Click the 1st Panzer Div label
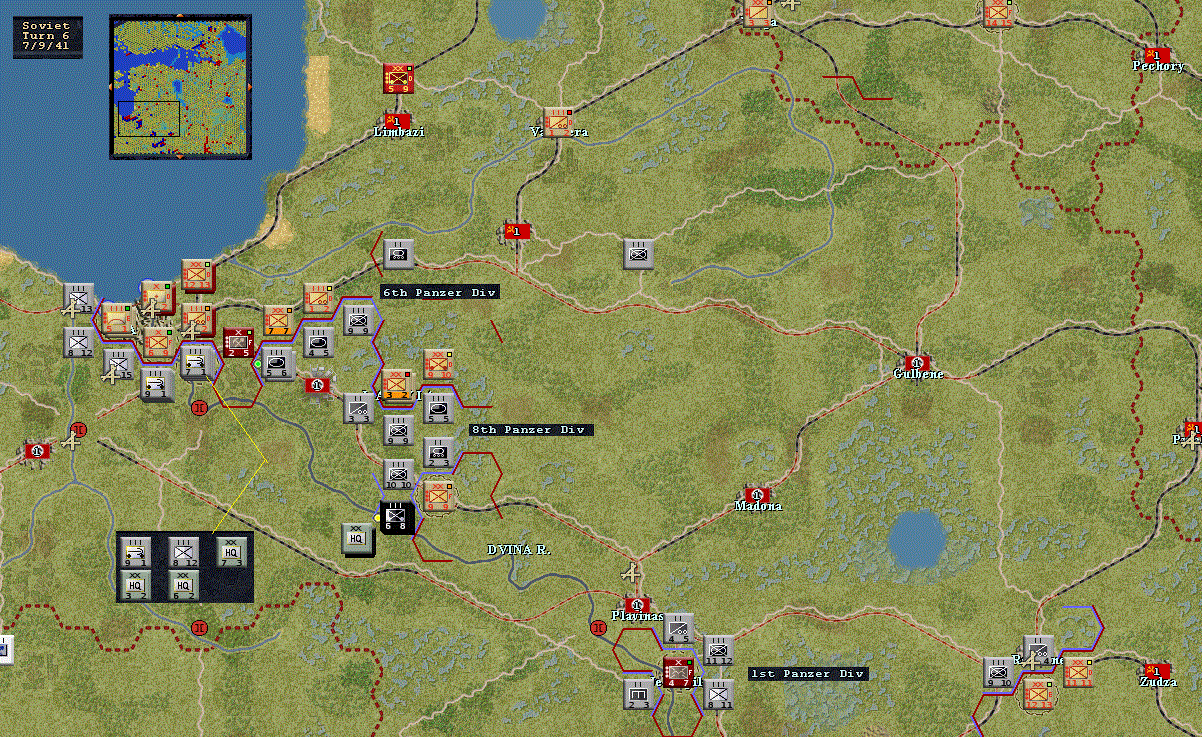 (x=808, y=673)
